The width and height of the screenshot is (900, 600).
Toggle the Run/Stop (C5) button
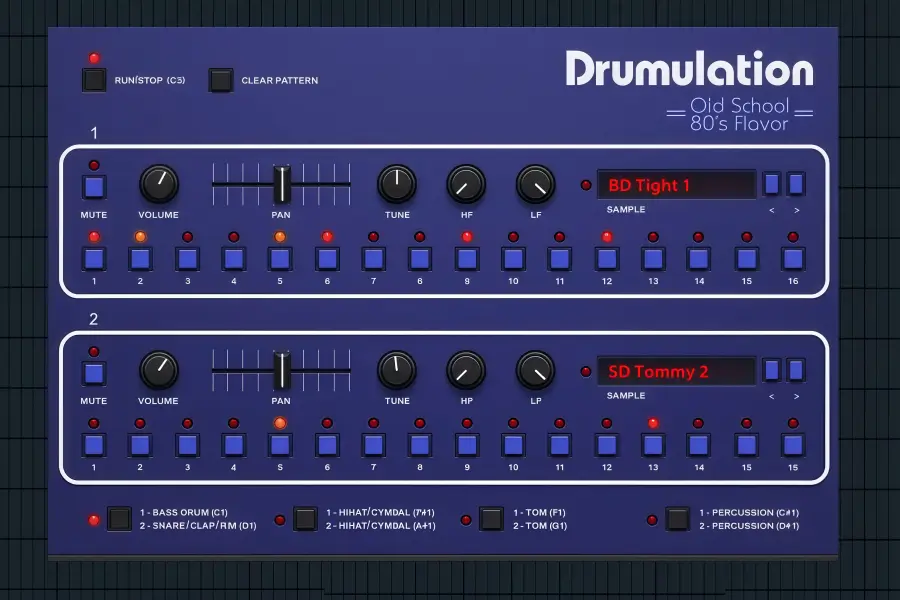pyautogui.click(x=94, y=80)
